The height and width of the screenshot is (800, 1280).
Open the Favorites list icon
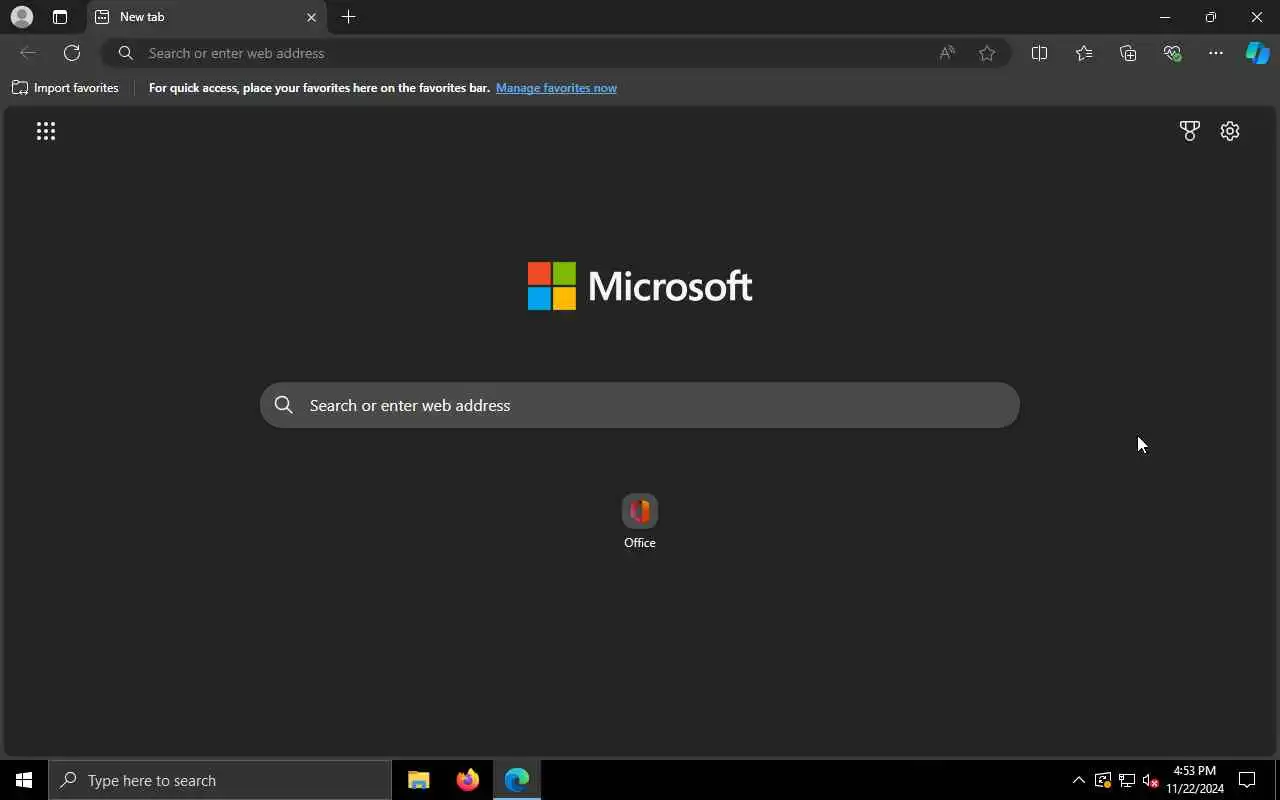click(1084, 53)
